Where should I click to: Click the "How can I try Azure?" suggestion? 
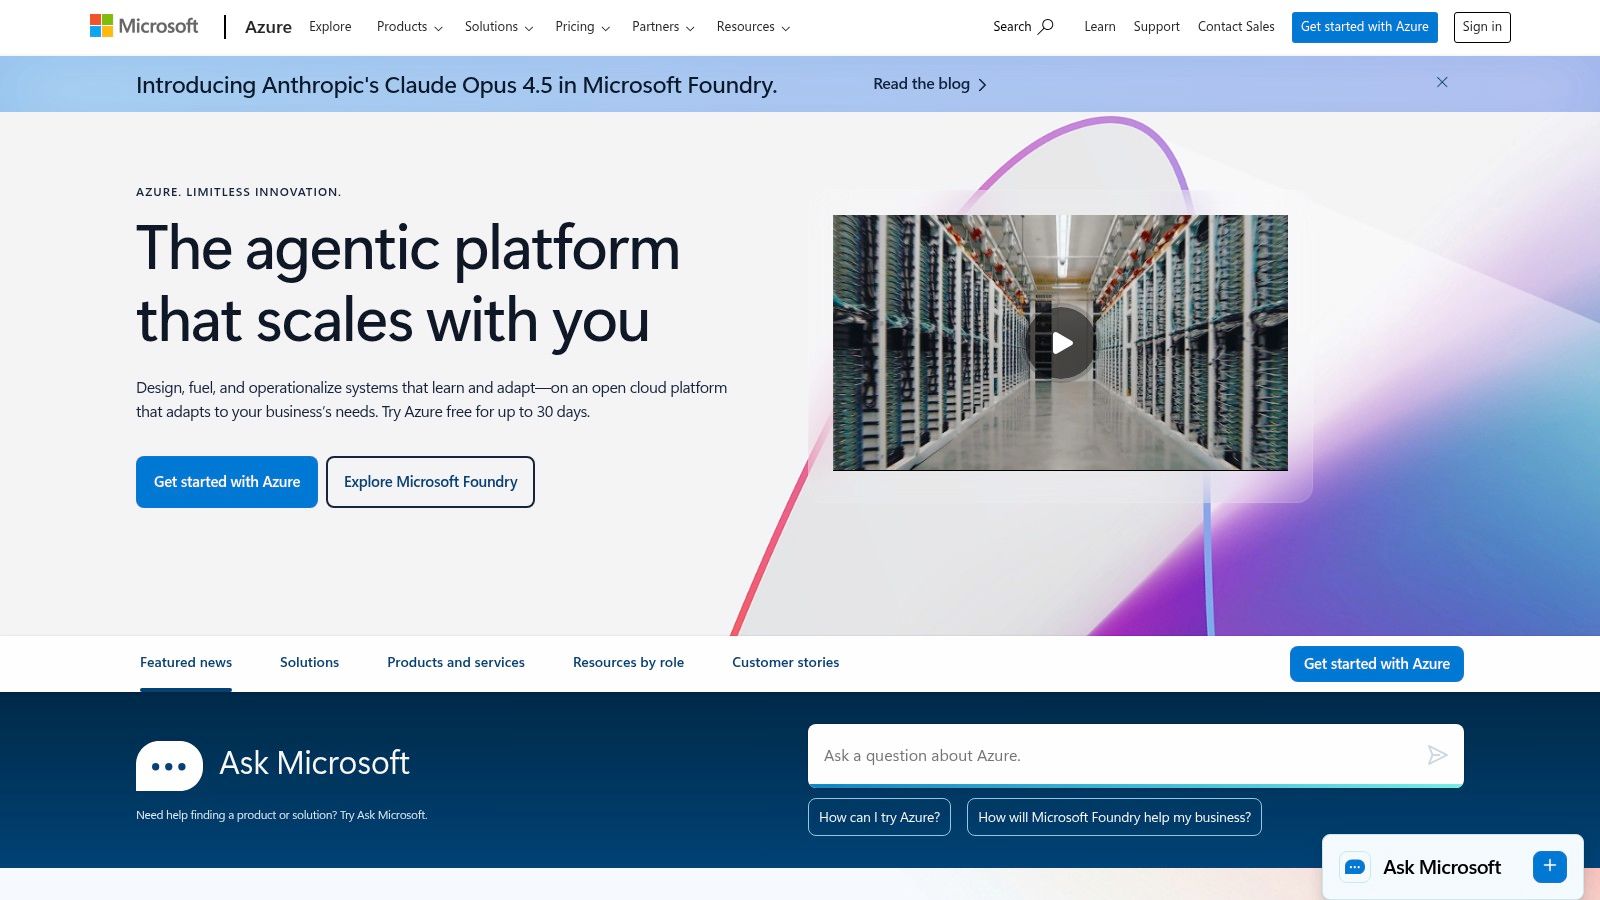coord(879,817)
